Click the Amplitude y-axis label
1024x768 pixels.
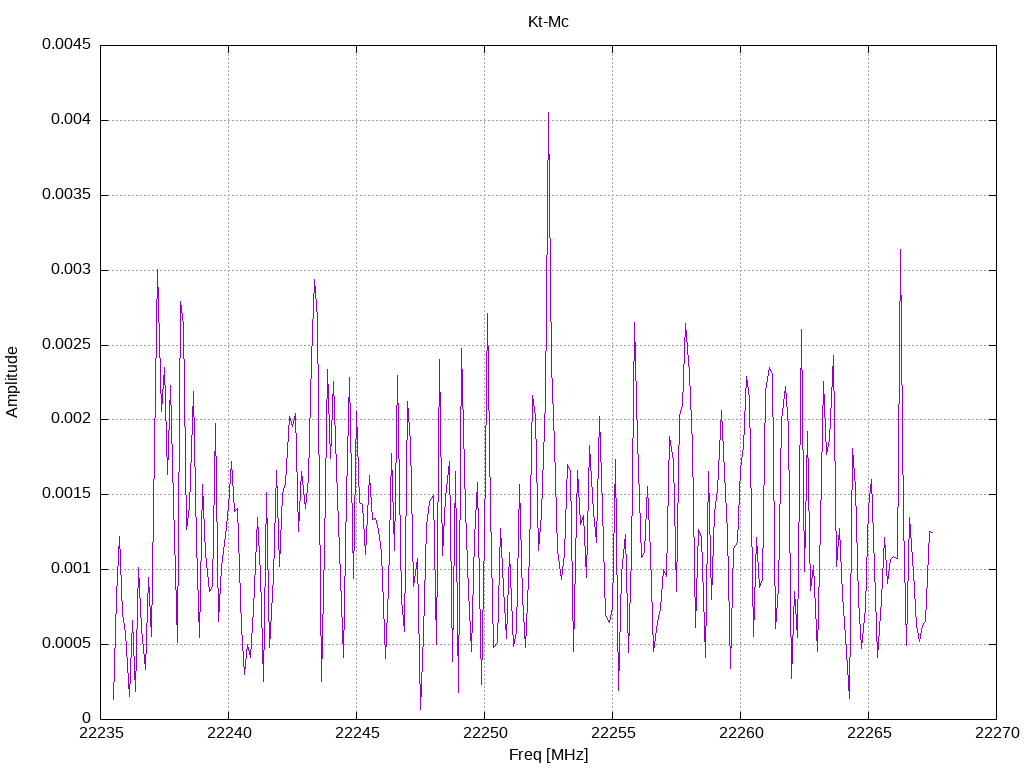tap(13, 381)
